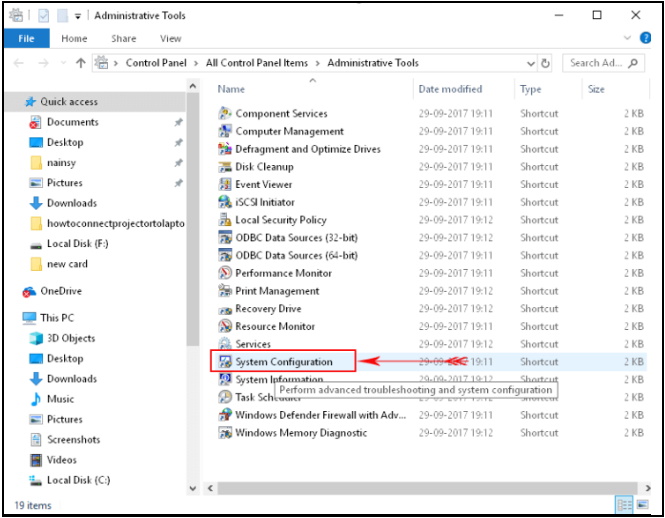Expand the Control Panel breadcrumb chevron
665x518 pixels.
click(x=196, y=63)
